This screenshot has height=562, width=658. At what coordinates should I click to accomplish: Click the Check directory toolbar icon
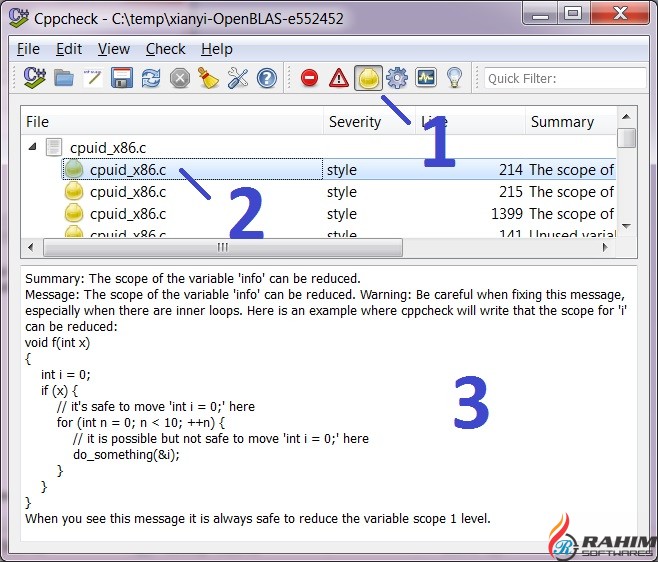(34, 78)
